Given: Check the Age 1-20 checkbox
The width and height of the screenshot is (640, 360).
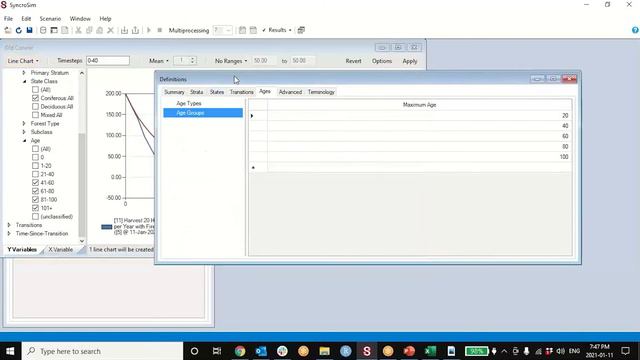Looking at the screenshot, I should (x=36, y=166).
